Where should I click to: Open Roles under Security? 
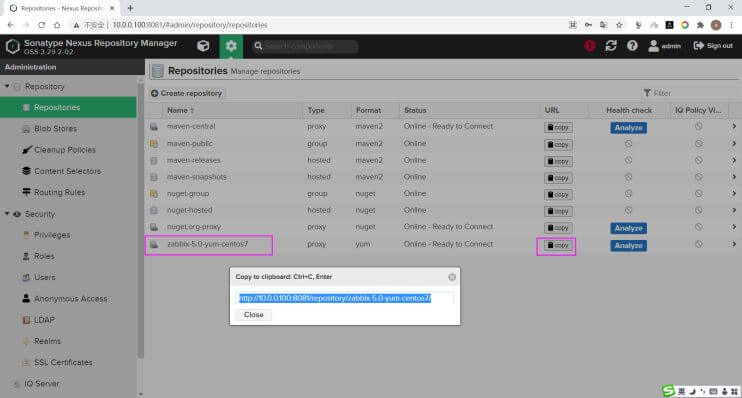[44, 256]
